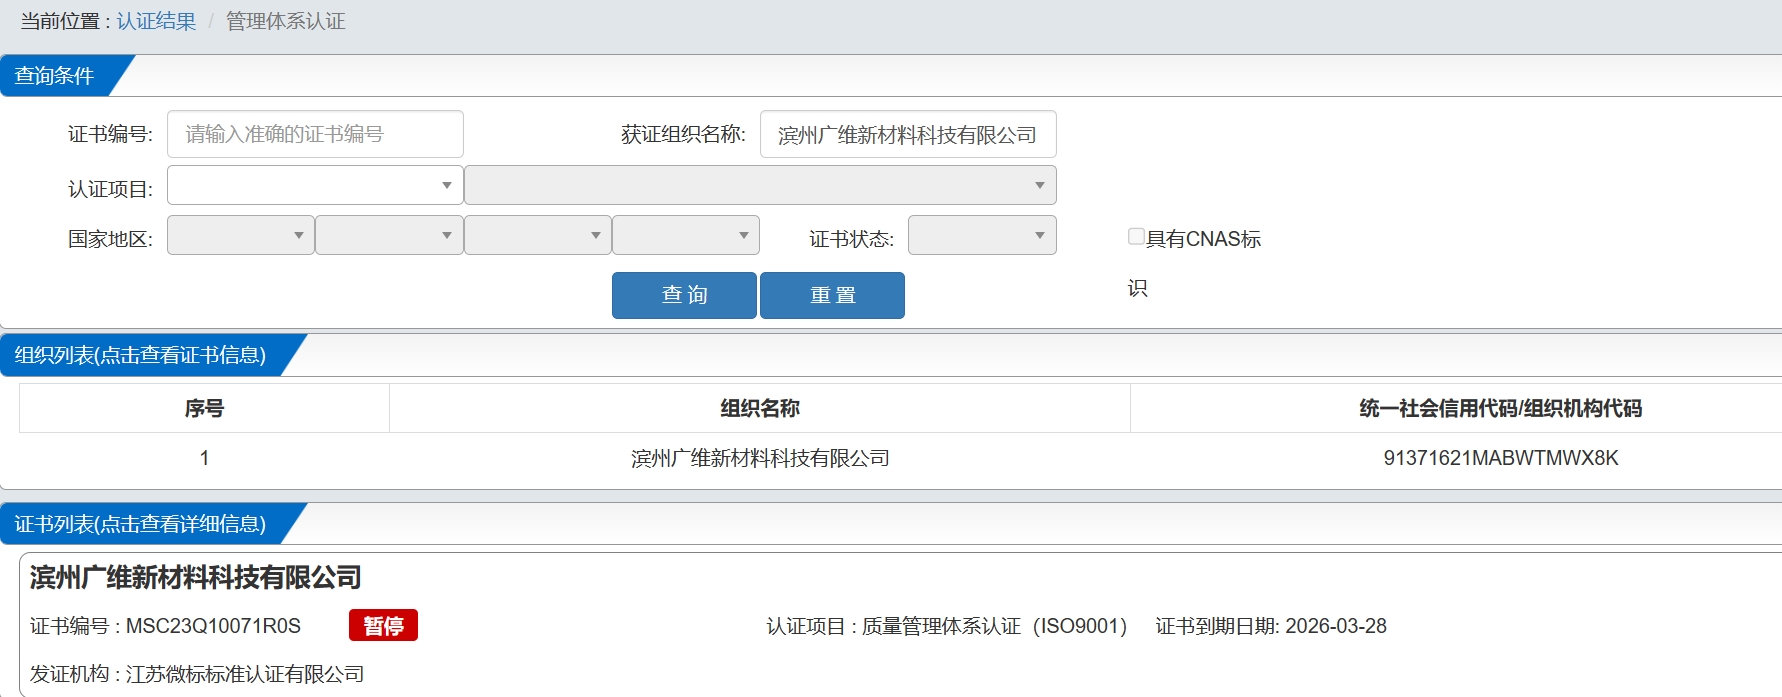1782x697 pixels.
Task: Click the expiry date 2026-03-28
Action: [x=1336, y=626]
